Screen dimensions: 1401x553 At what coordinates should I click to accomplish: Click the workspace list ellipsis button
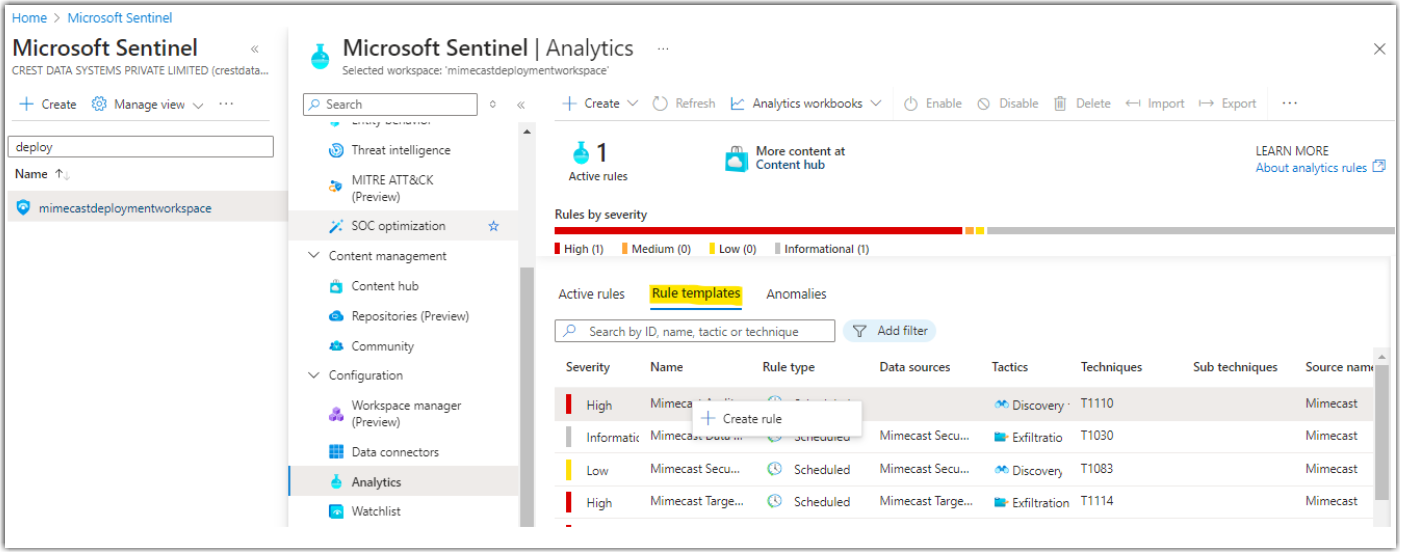coord(226,104)
